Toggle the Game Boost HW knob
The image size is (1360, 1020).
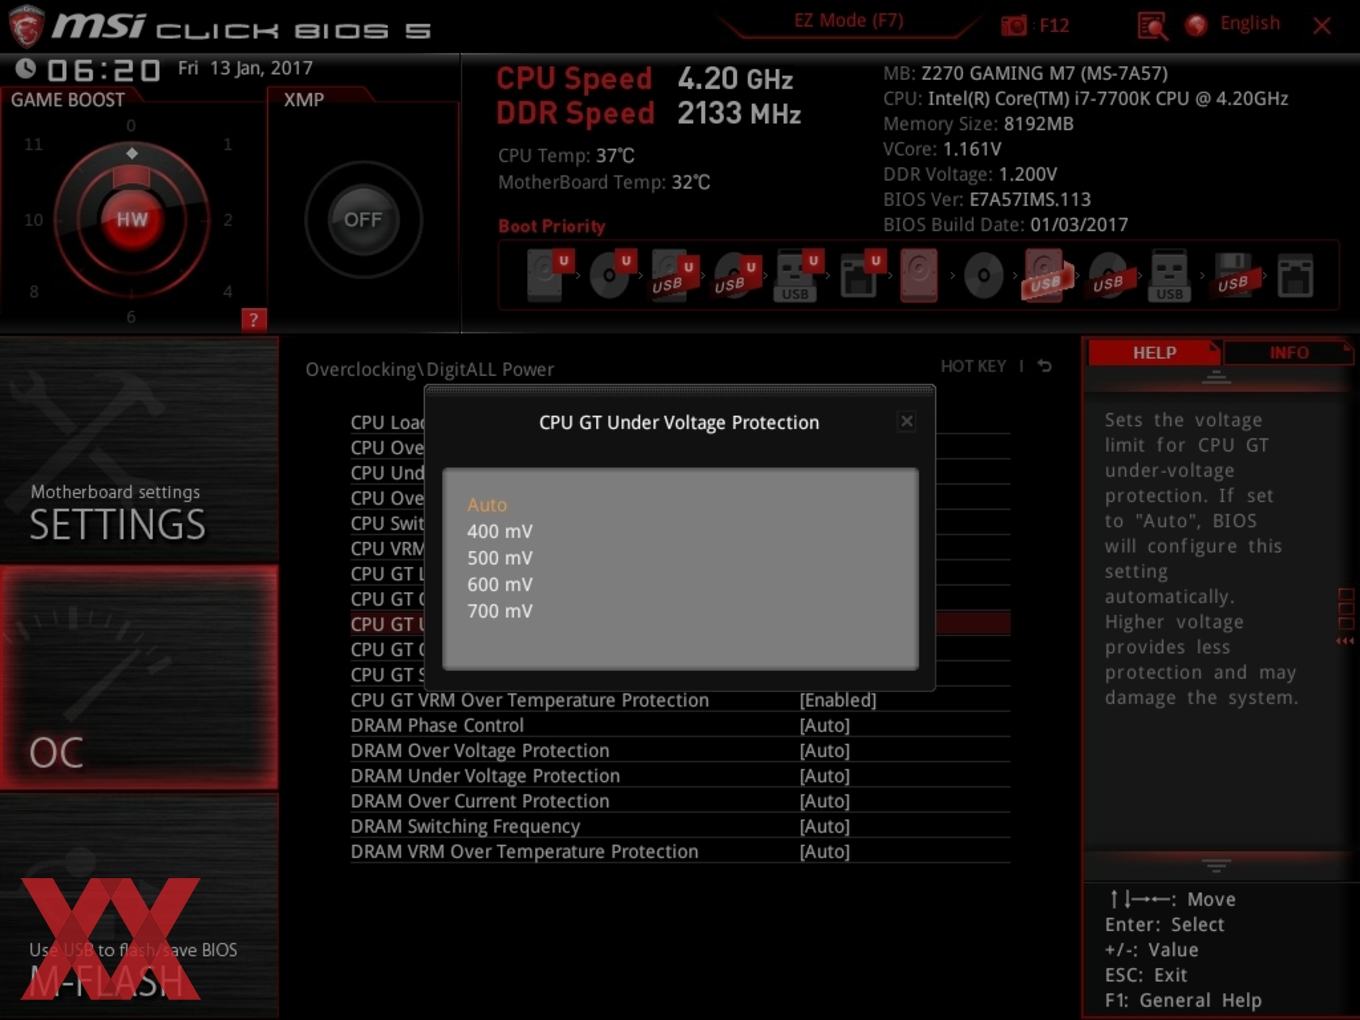[x=131, y=219]
